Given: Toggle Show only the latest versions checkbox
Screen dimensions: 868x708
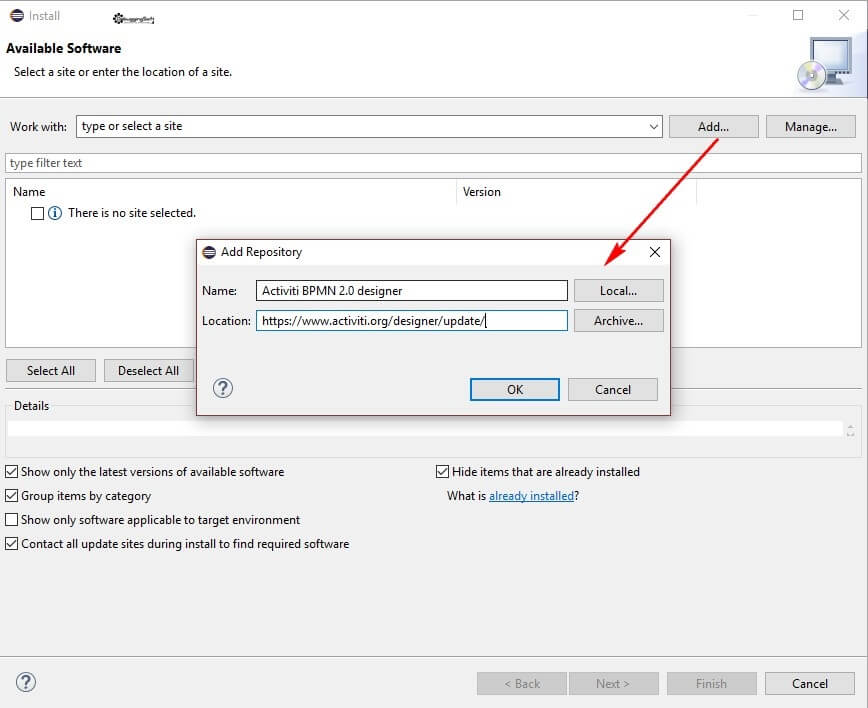Looking at the screenshot, I should pyautogui.click(x=12, y=472).
